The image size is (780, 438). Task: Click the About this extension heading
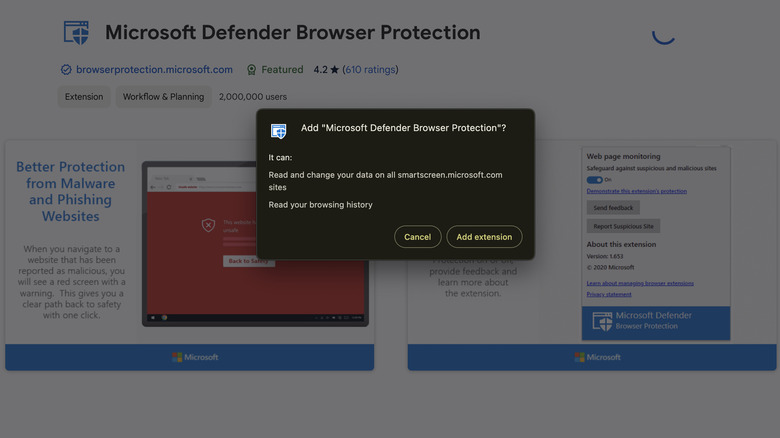pyautogui.click(x=621, y=244)
